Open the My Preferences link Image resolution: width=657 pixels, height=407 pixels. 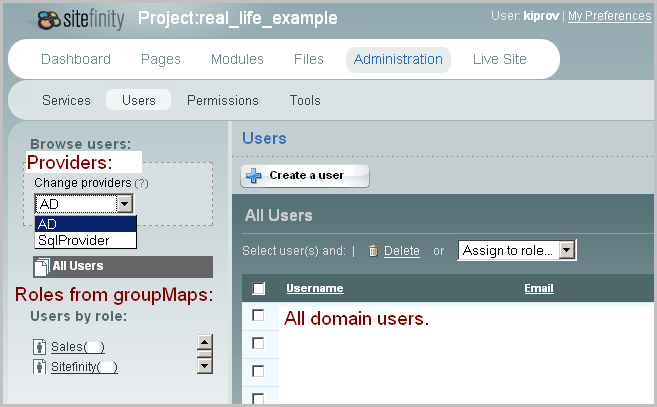[610, 16]
